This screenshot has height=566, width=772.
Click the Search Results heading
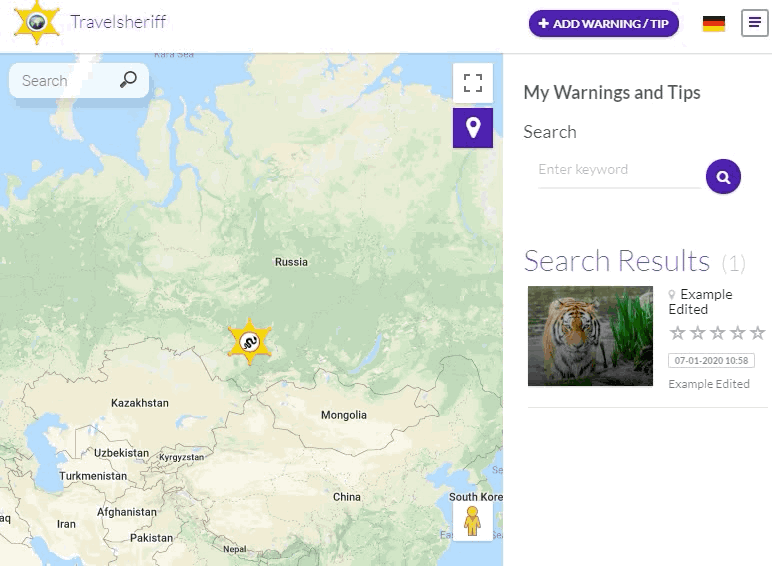[x=617, y=260]
